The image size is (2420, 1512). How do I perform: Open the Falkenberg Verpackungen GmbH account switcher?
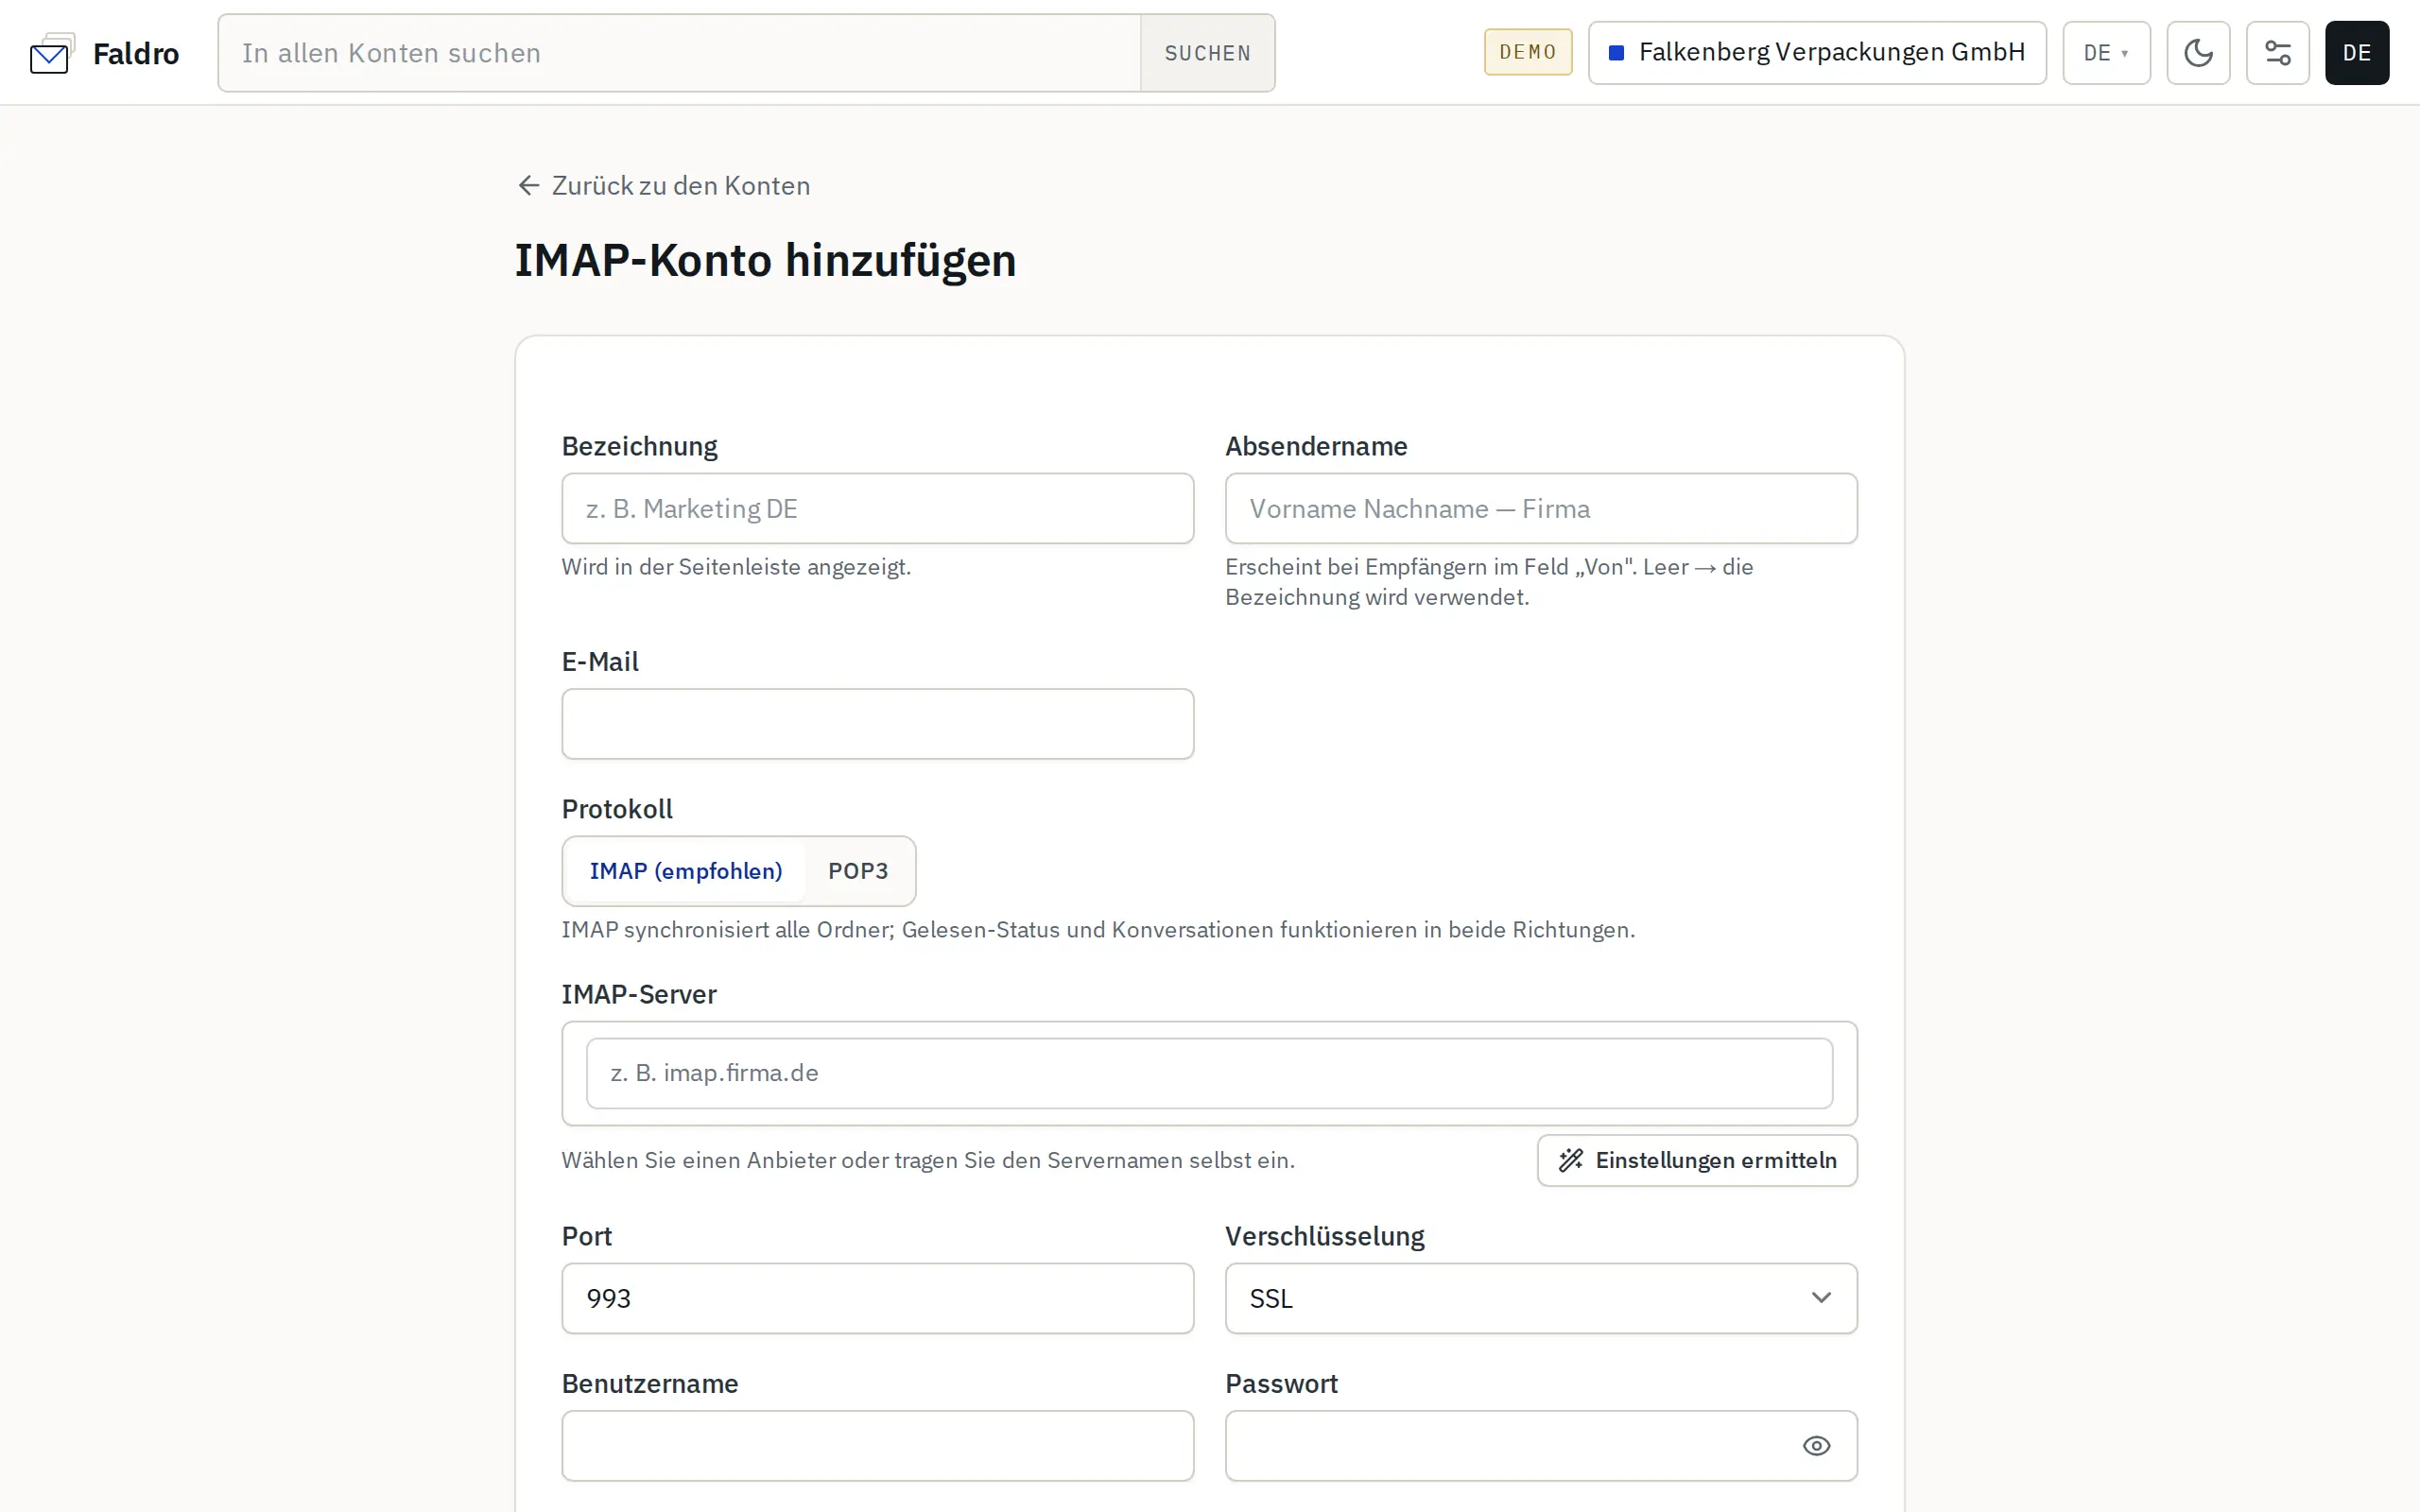click(x=1817, y=53)
